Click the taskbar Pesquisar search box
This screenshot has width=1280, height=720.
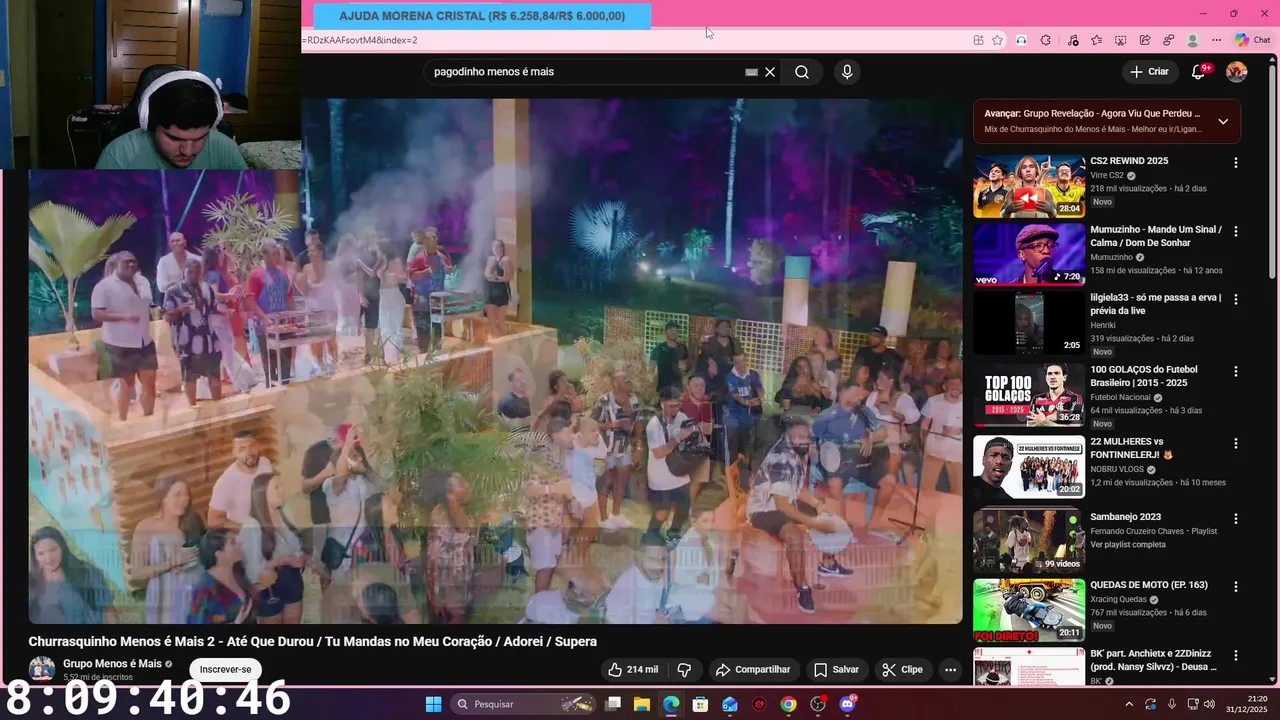coord(525,704)
